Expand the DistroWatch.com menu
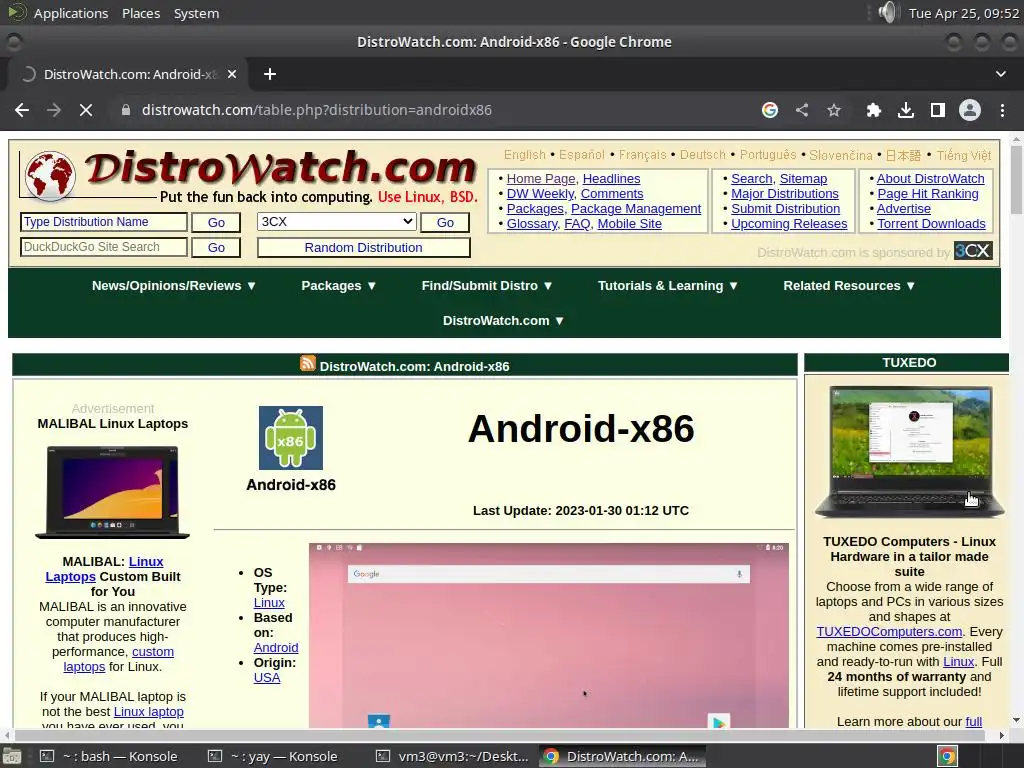 [504, 321]
